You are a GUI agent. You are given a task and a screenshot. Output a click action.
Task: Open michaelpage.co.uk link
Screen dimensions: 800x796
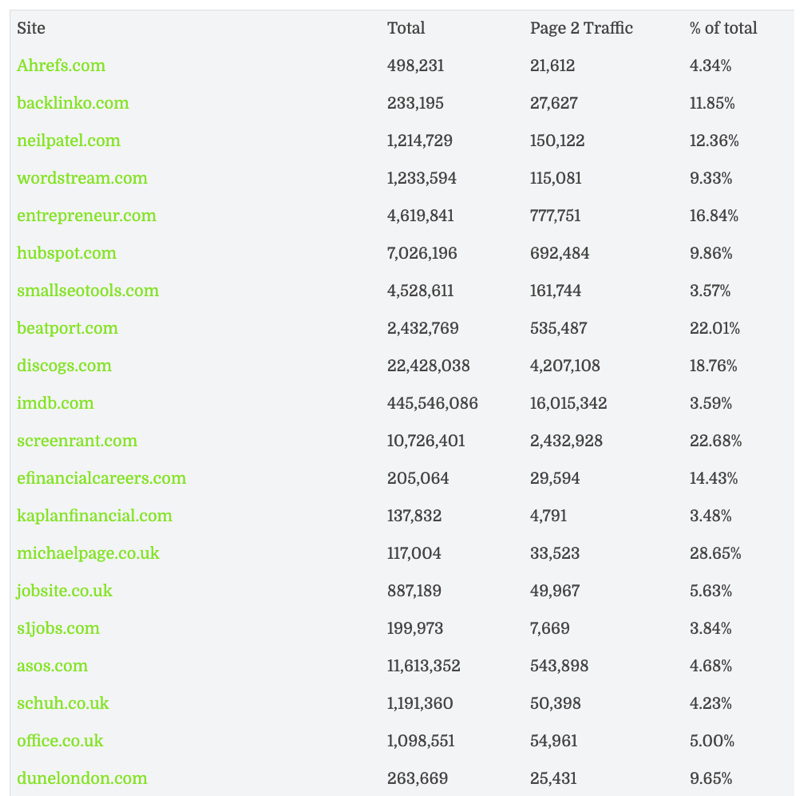pos(88,553)
